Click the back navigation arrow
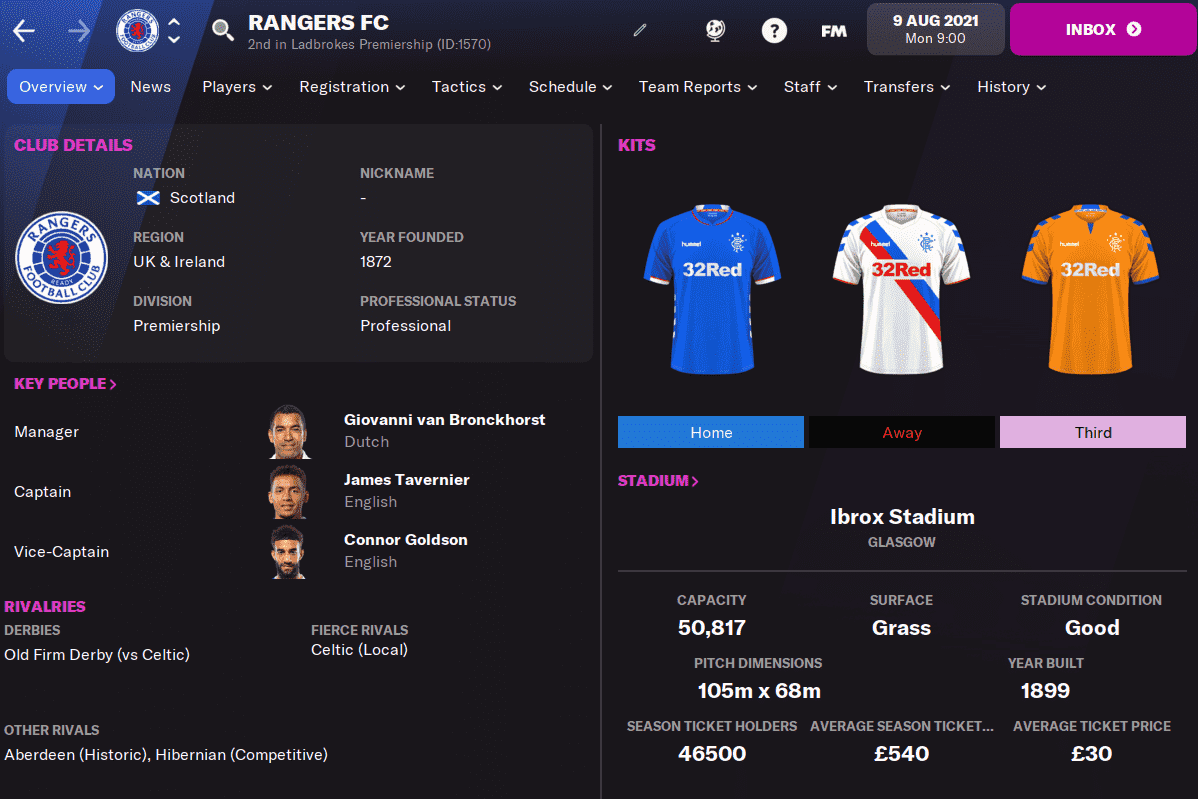This screenshot has width=1198, height=799. [x=24, y=31]
